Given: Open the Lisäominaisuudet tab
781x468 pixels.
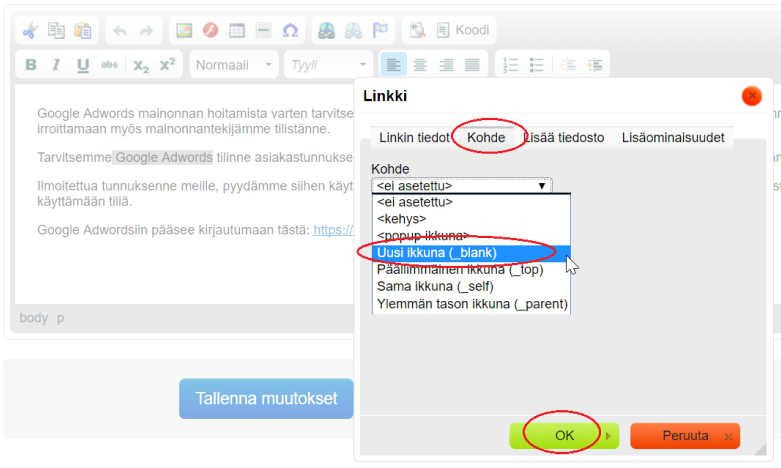Looking at the screenshot, I should 672,137.
